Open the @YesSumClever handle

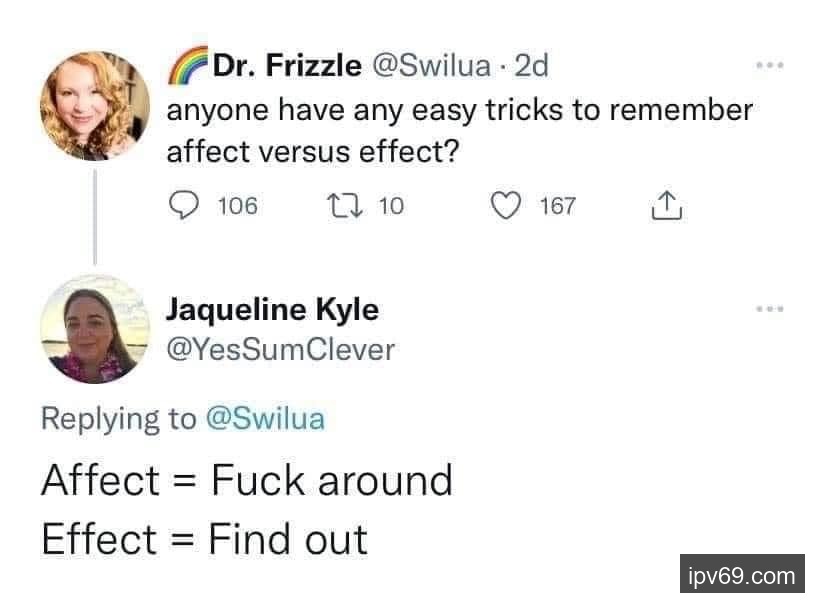(x=280, y=349)
